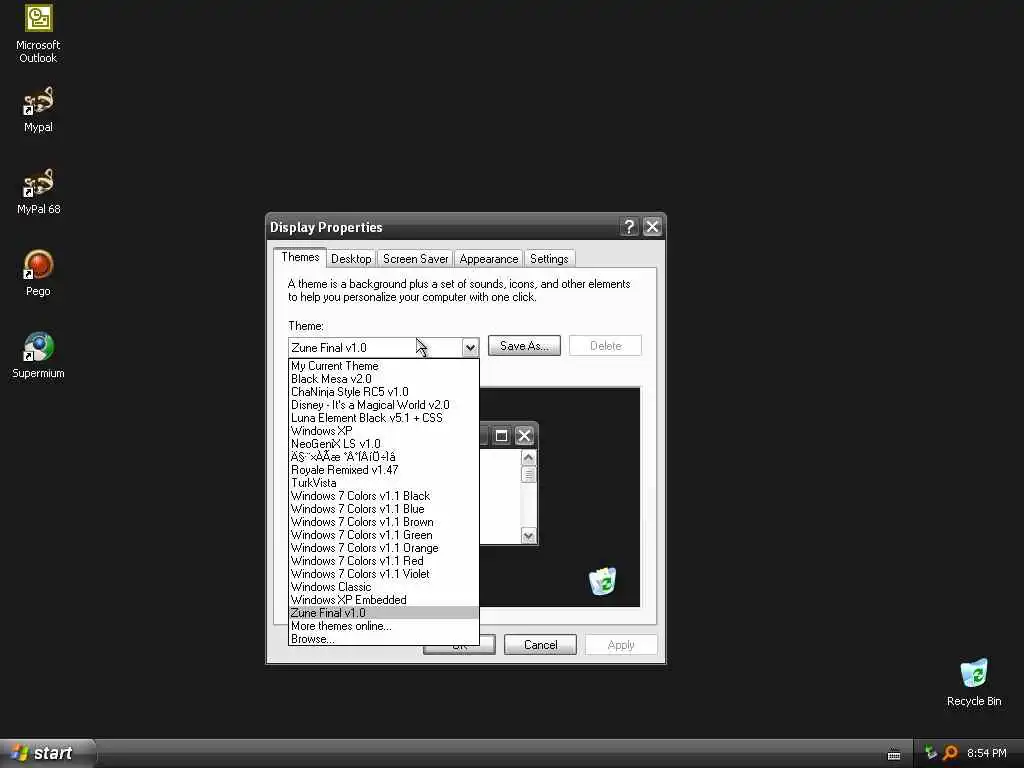Collapse the Theme dropdown with its arrow
This screenshot has width=1024, height=768.
point(470,347)
